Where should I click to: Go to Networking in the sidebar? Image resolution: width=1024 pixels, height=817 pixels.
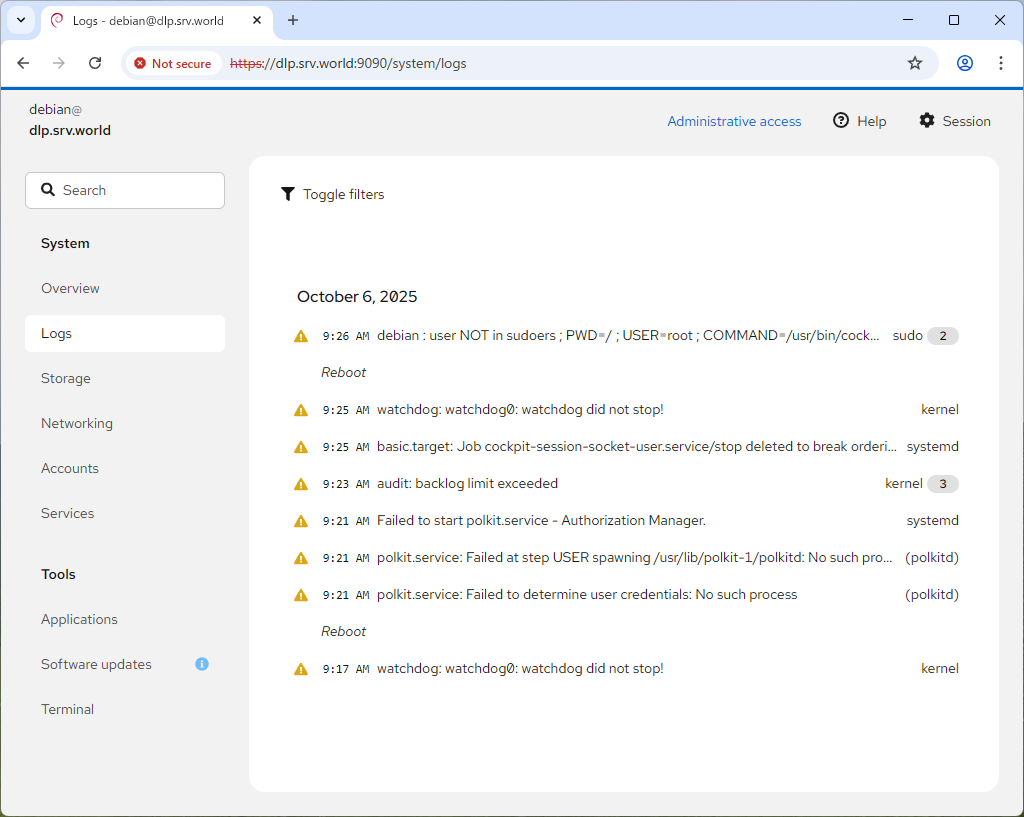click(77, 423)
